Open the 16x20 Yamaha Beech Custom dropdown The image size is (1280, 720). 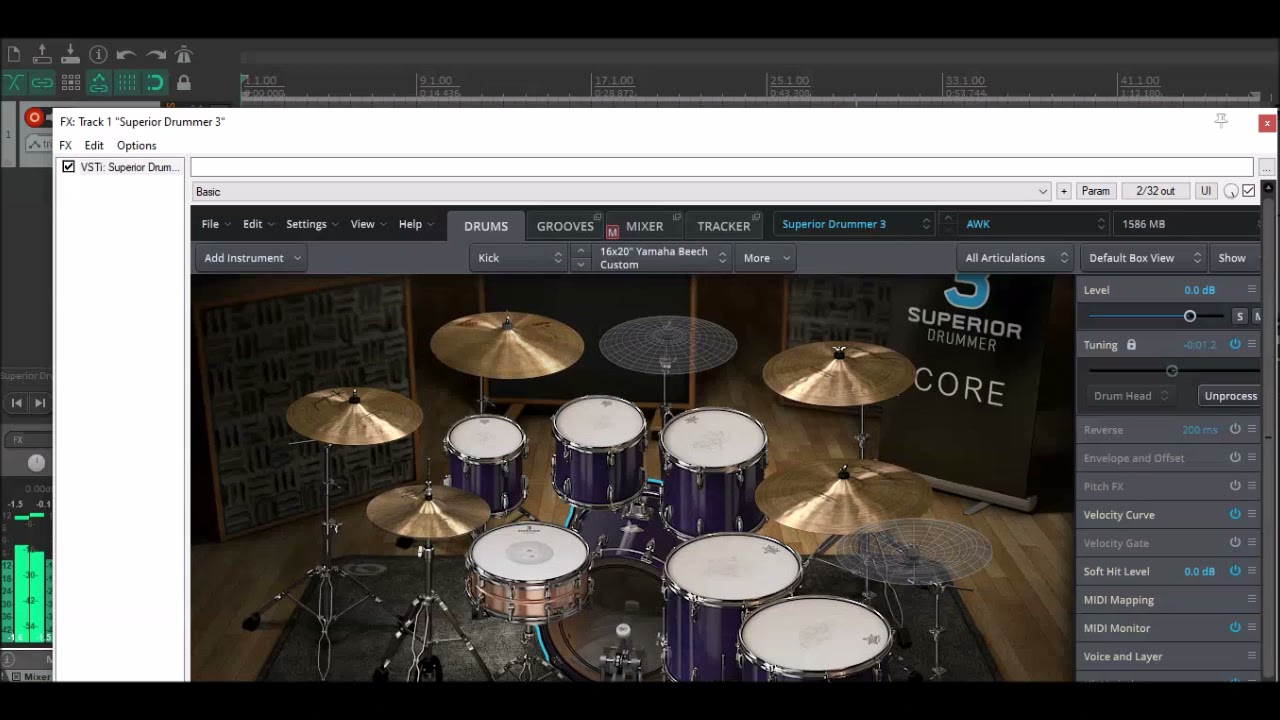click(661, 258)
